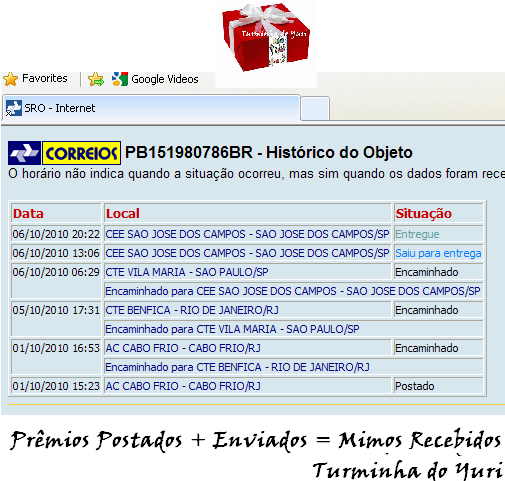
Task: Click the 'O horário não indica' notice text
Action: (256, 174)
